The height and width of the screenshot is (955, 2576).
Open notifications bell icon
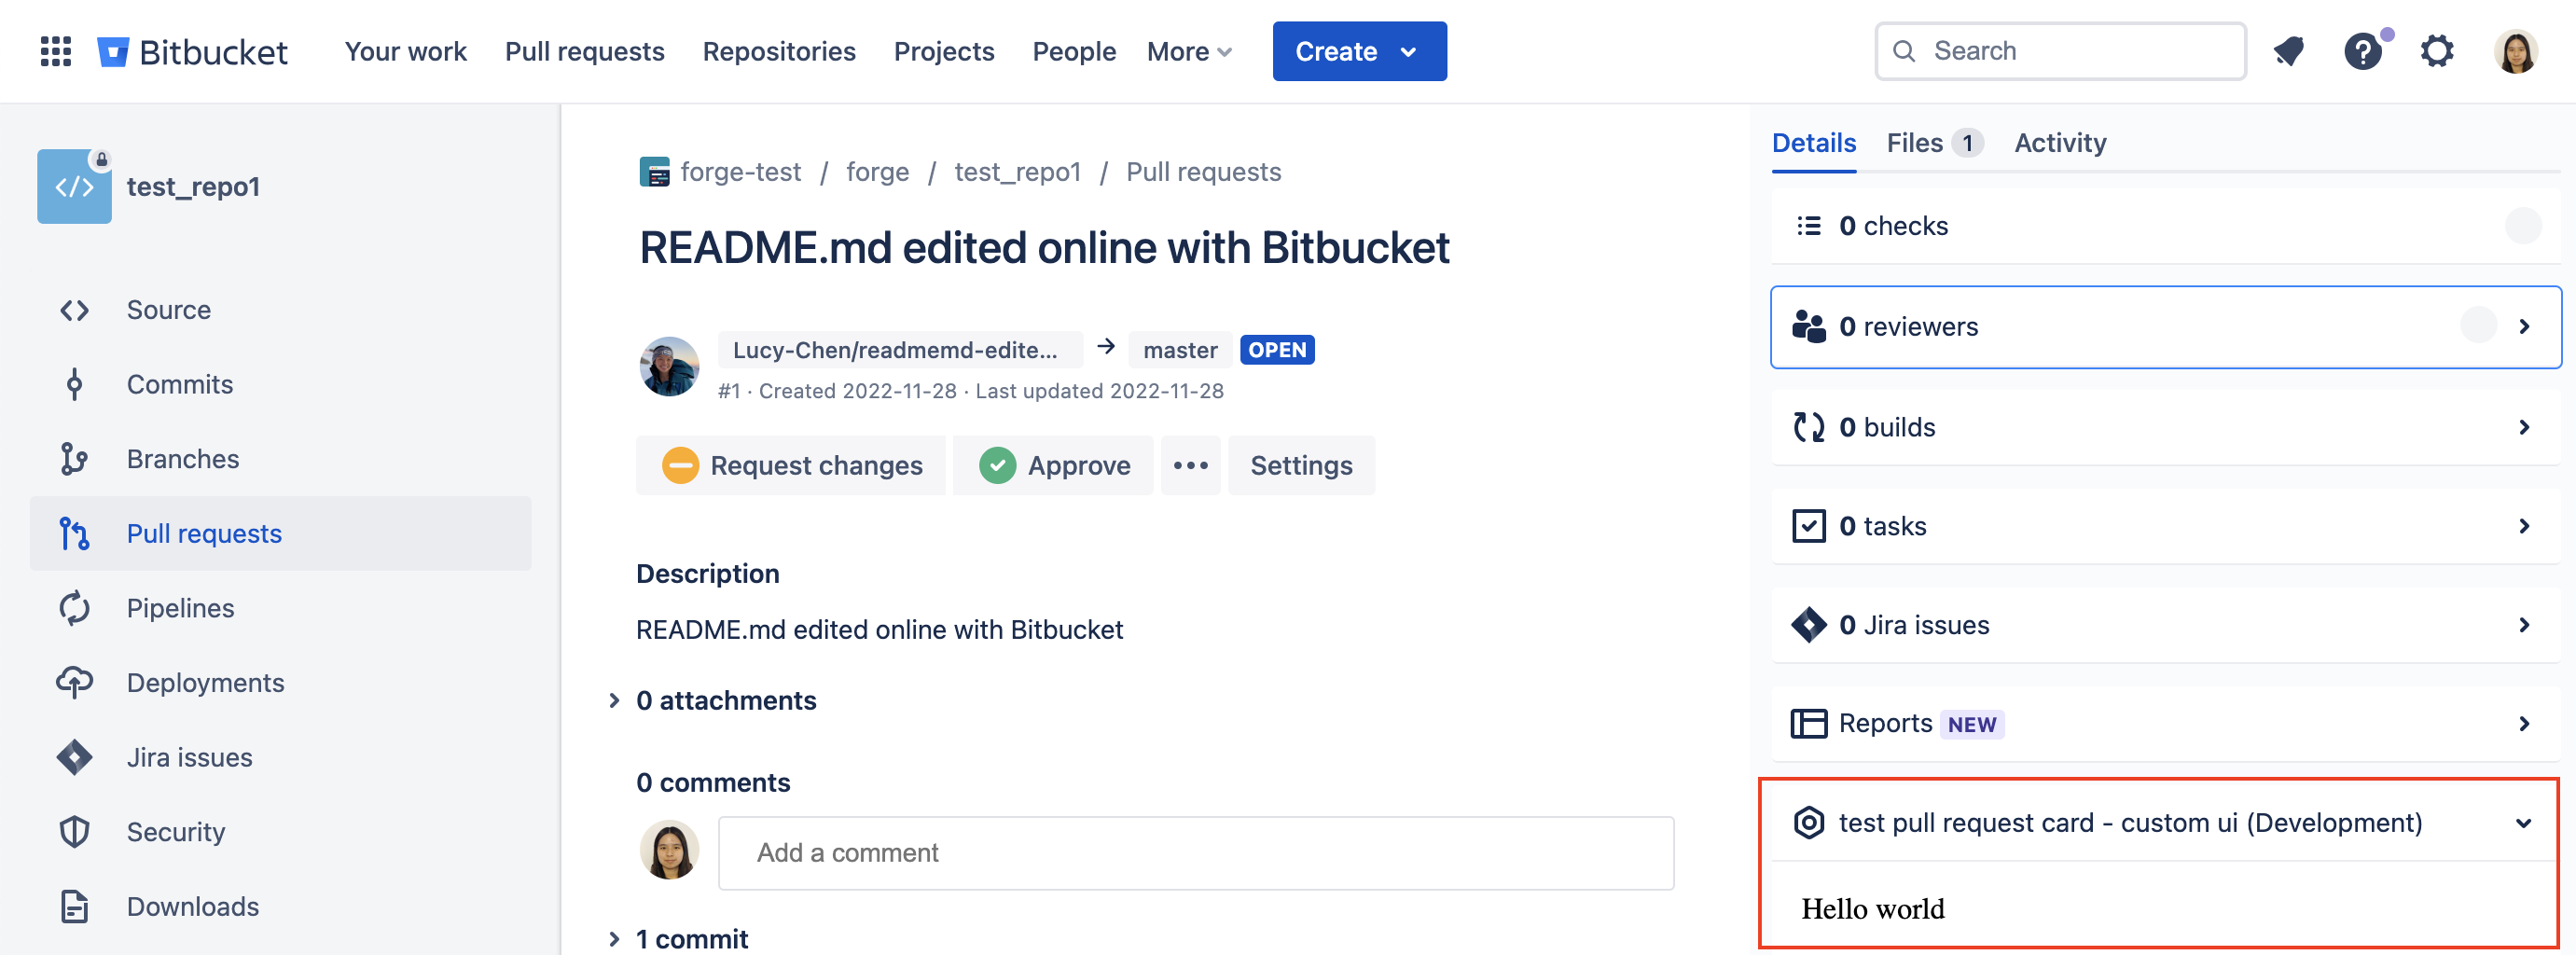[x=2289, y=51]
